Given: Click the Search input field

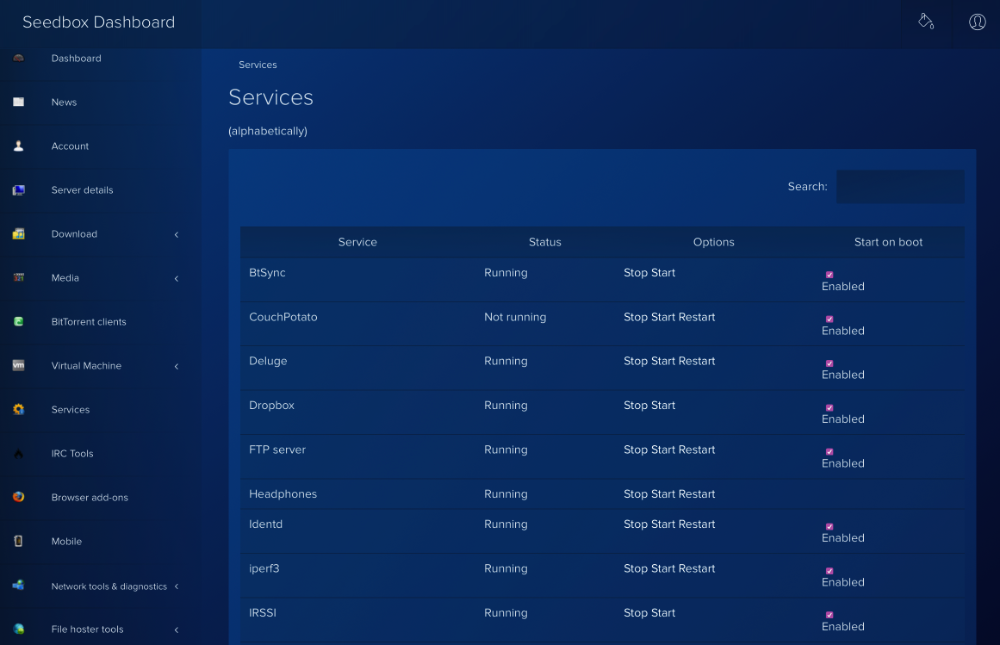Looking at the screenshot, I should [900, 187].
